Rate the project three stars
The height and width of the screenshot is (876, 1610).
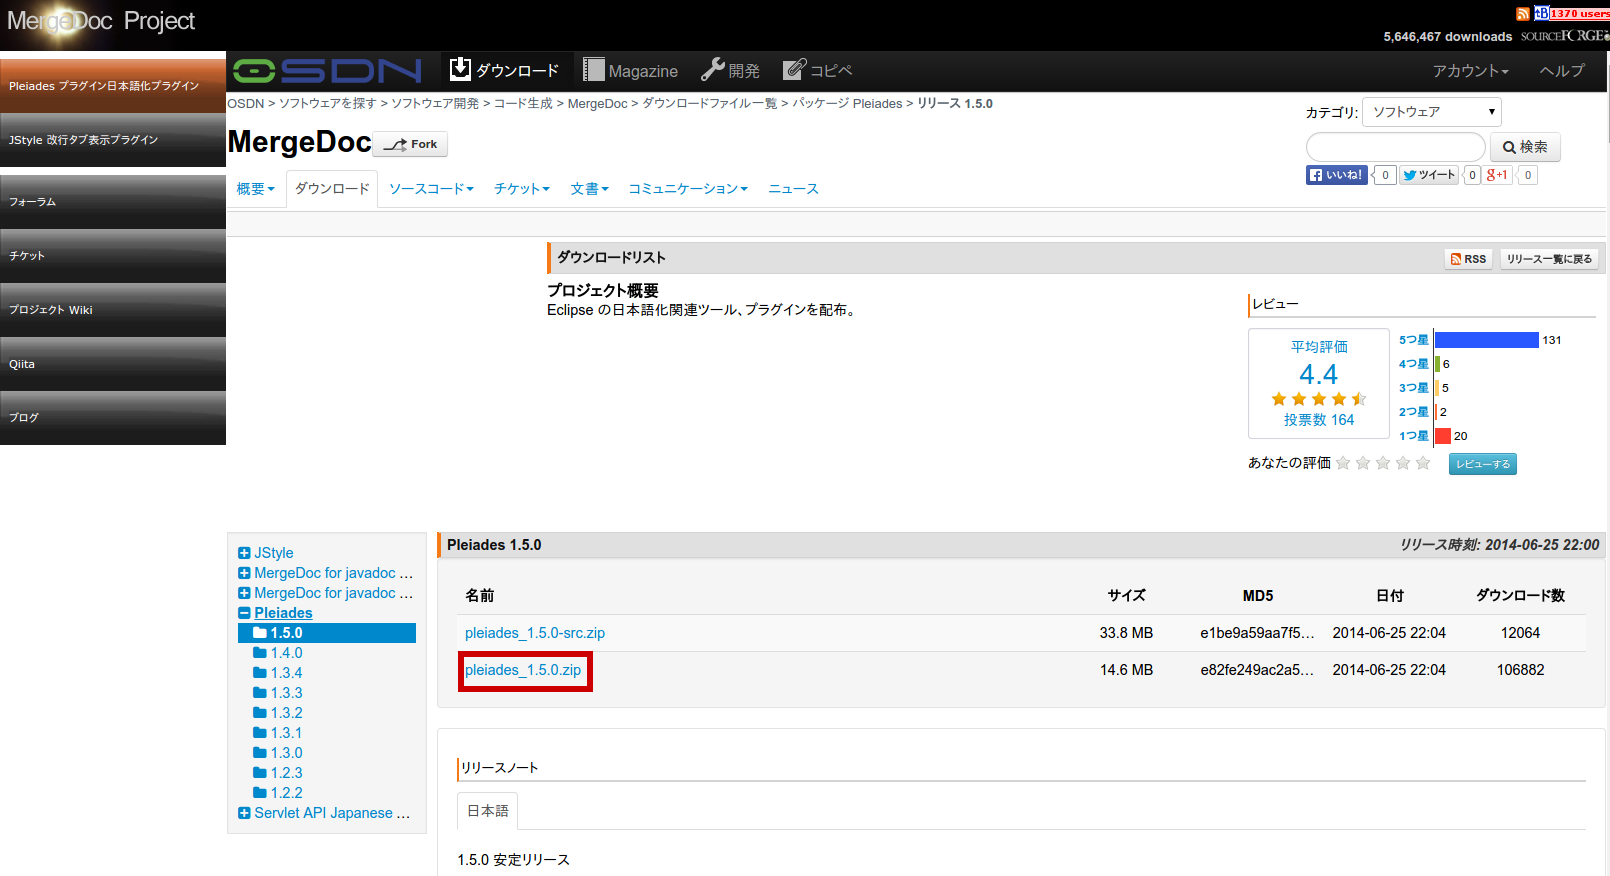tap(1383, 463)
